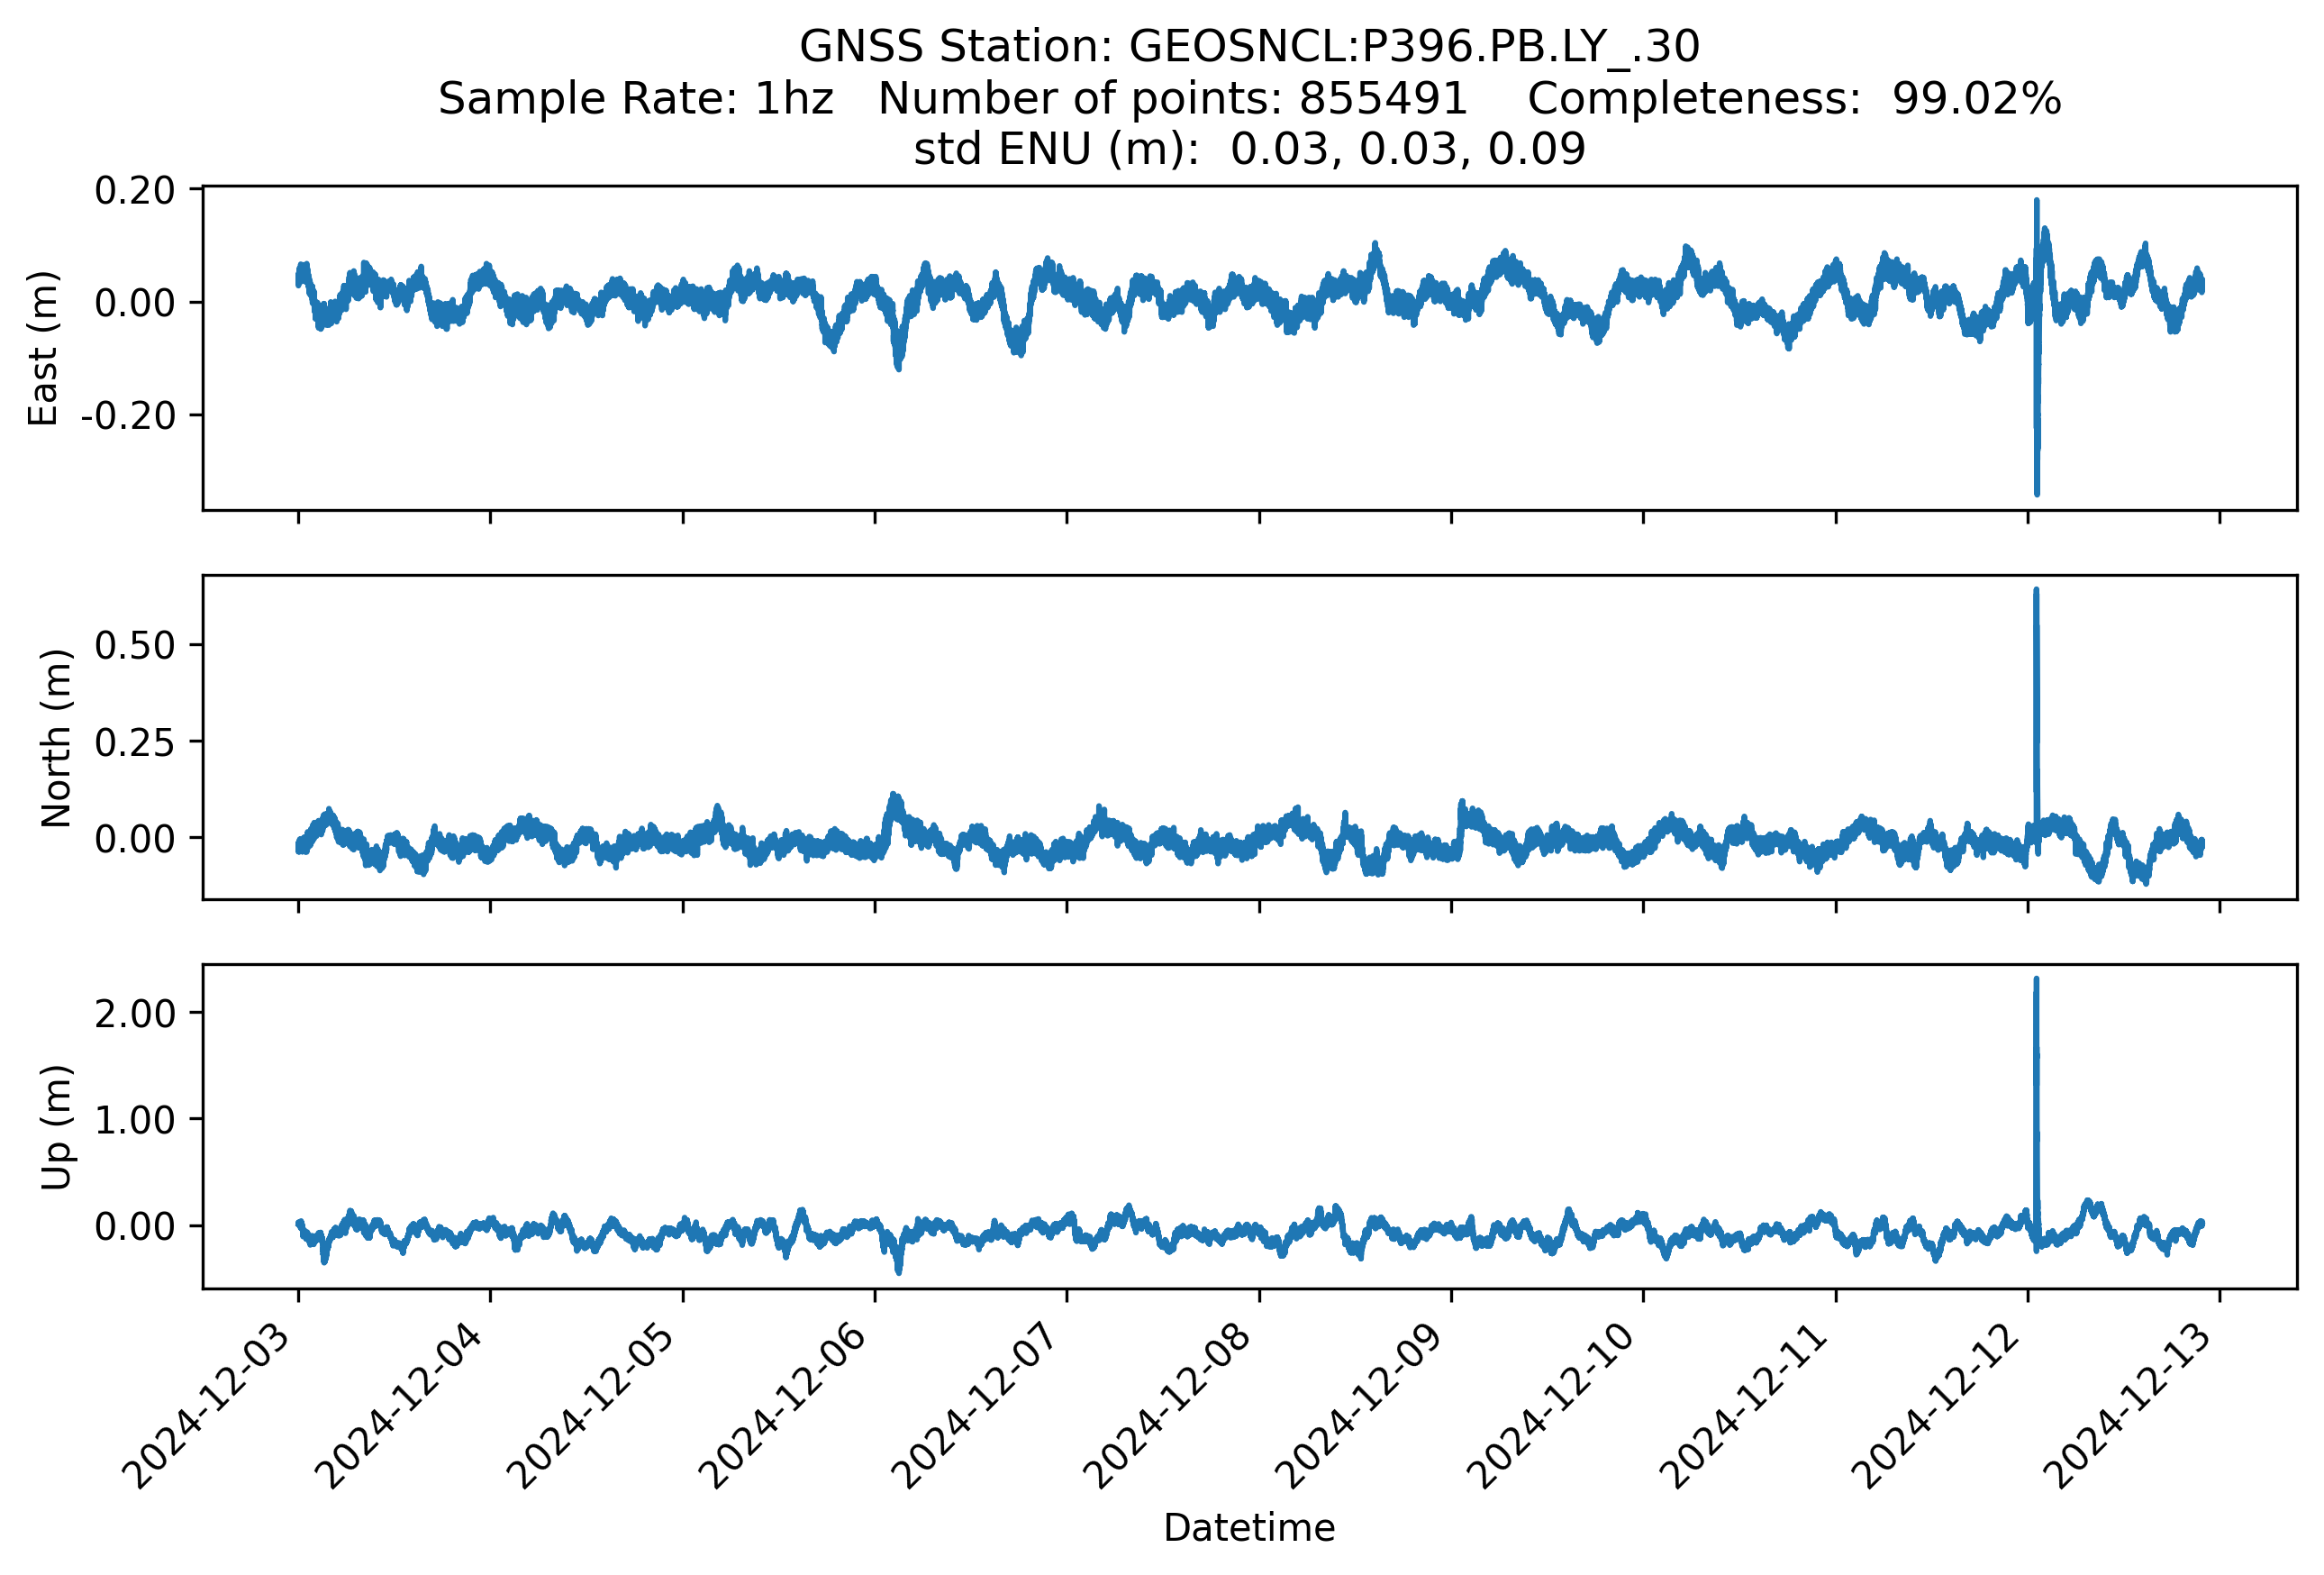Click the negative spike bottom in East plot
Image resolution: width=2324 pixels, height=1575 pixels.
click(2037, 492)
